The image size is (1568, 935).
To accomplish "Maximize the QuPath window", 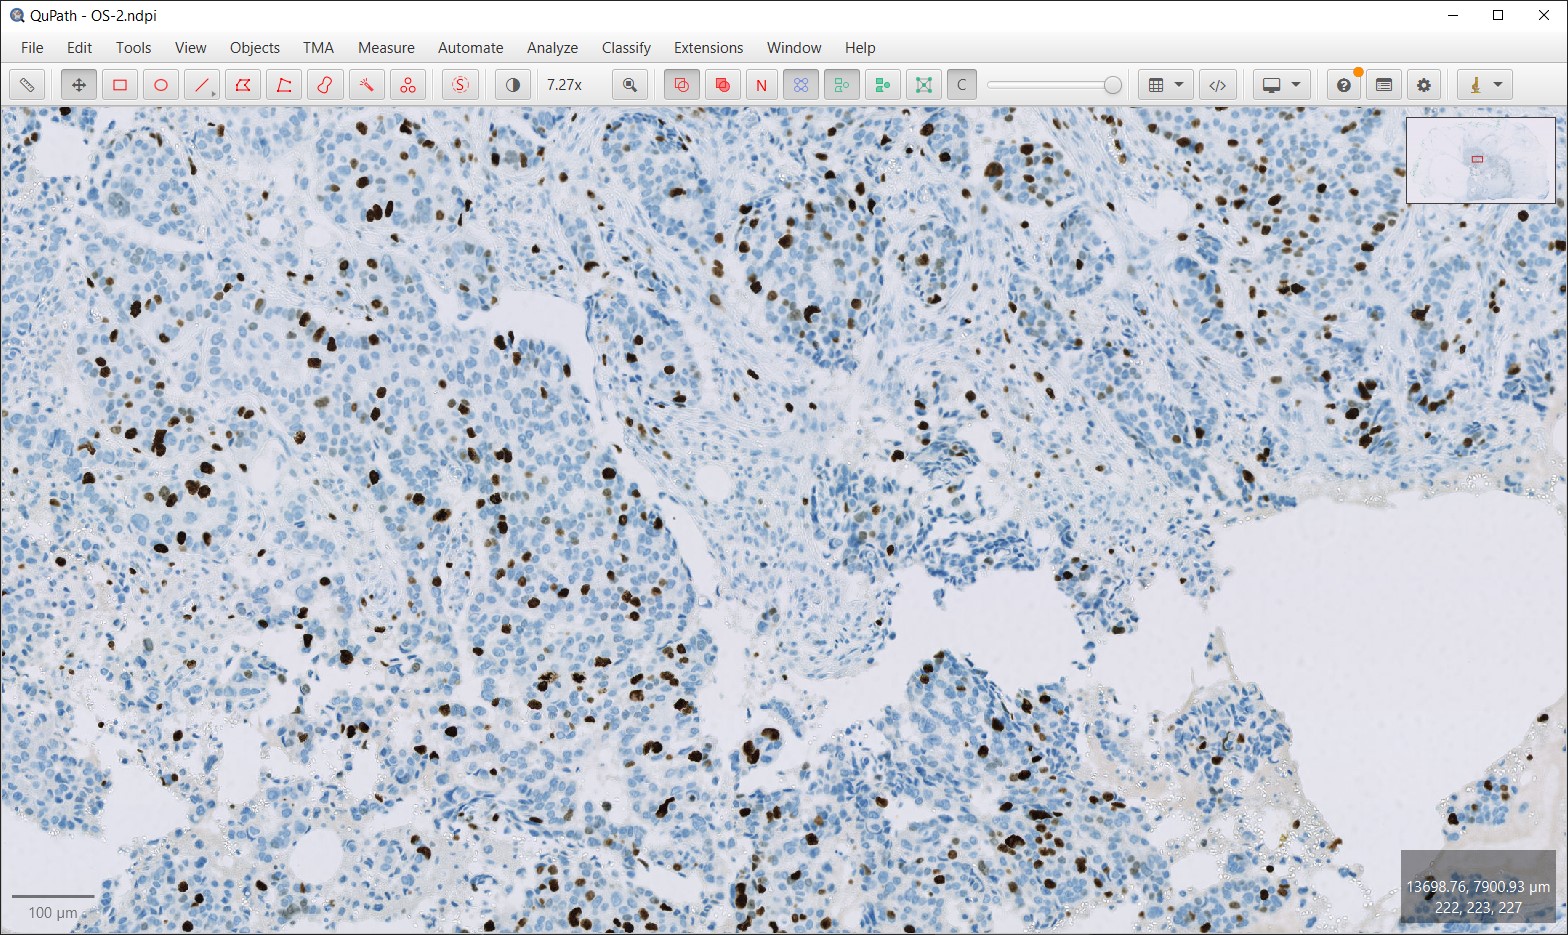I will click(x=1498, y=16).
